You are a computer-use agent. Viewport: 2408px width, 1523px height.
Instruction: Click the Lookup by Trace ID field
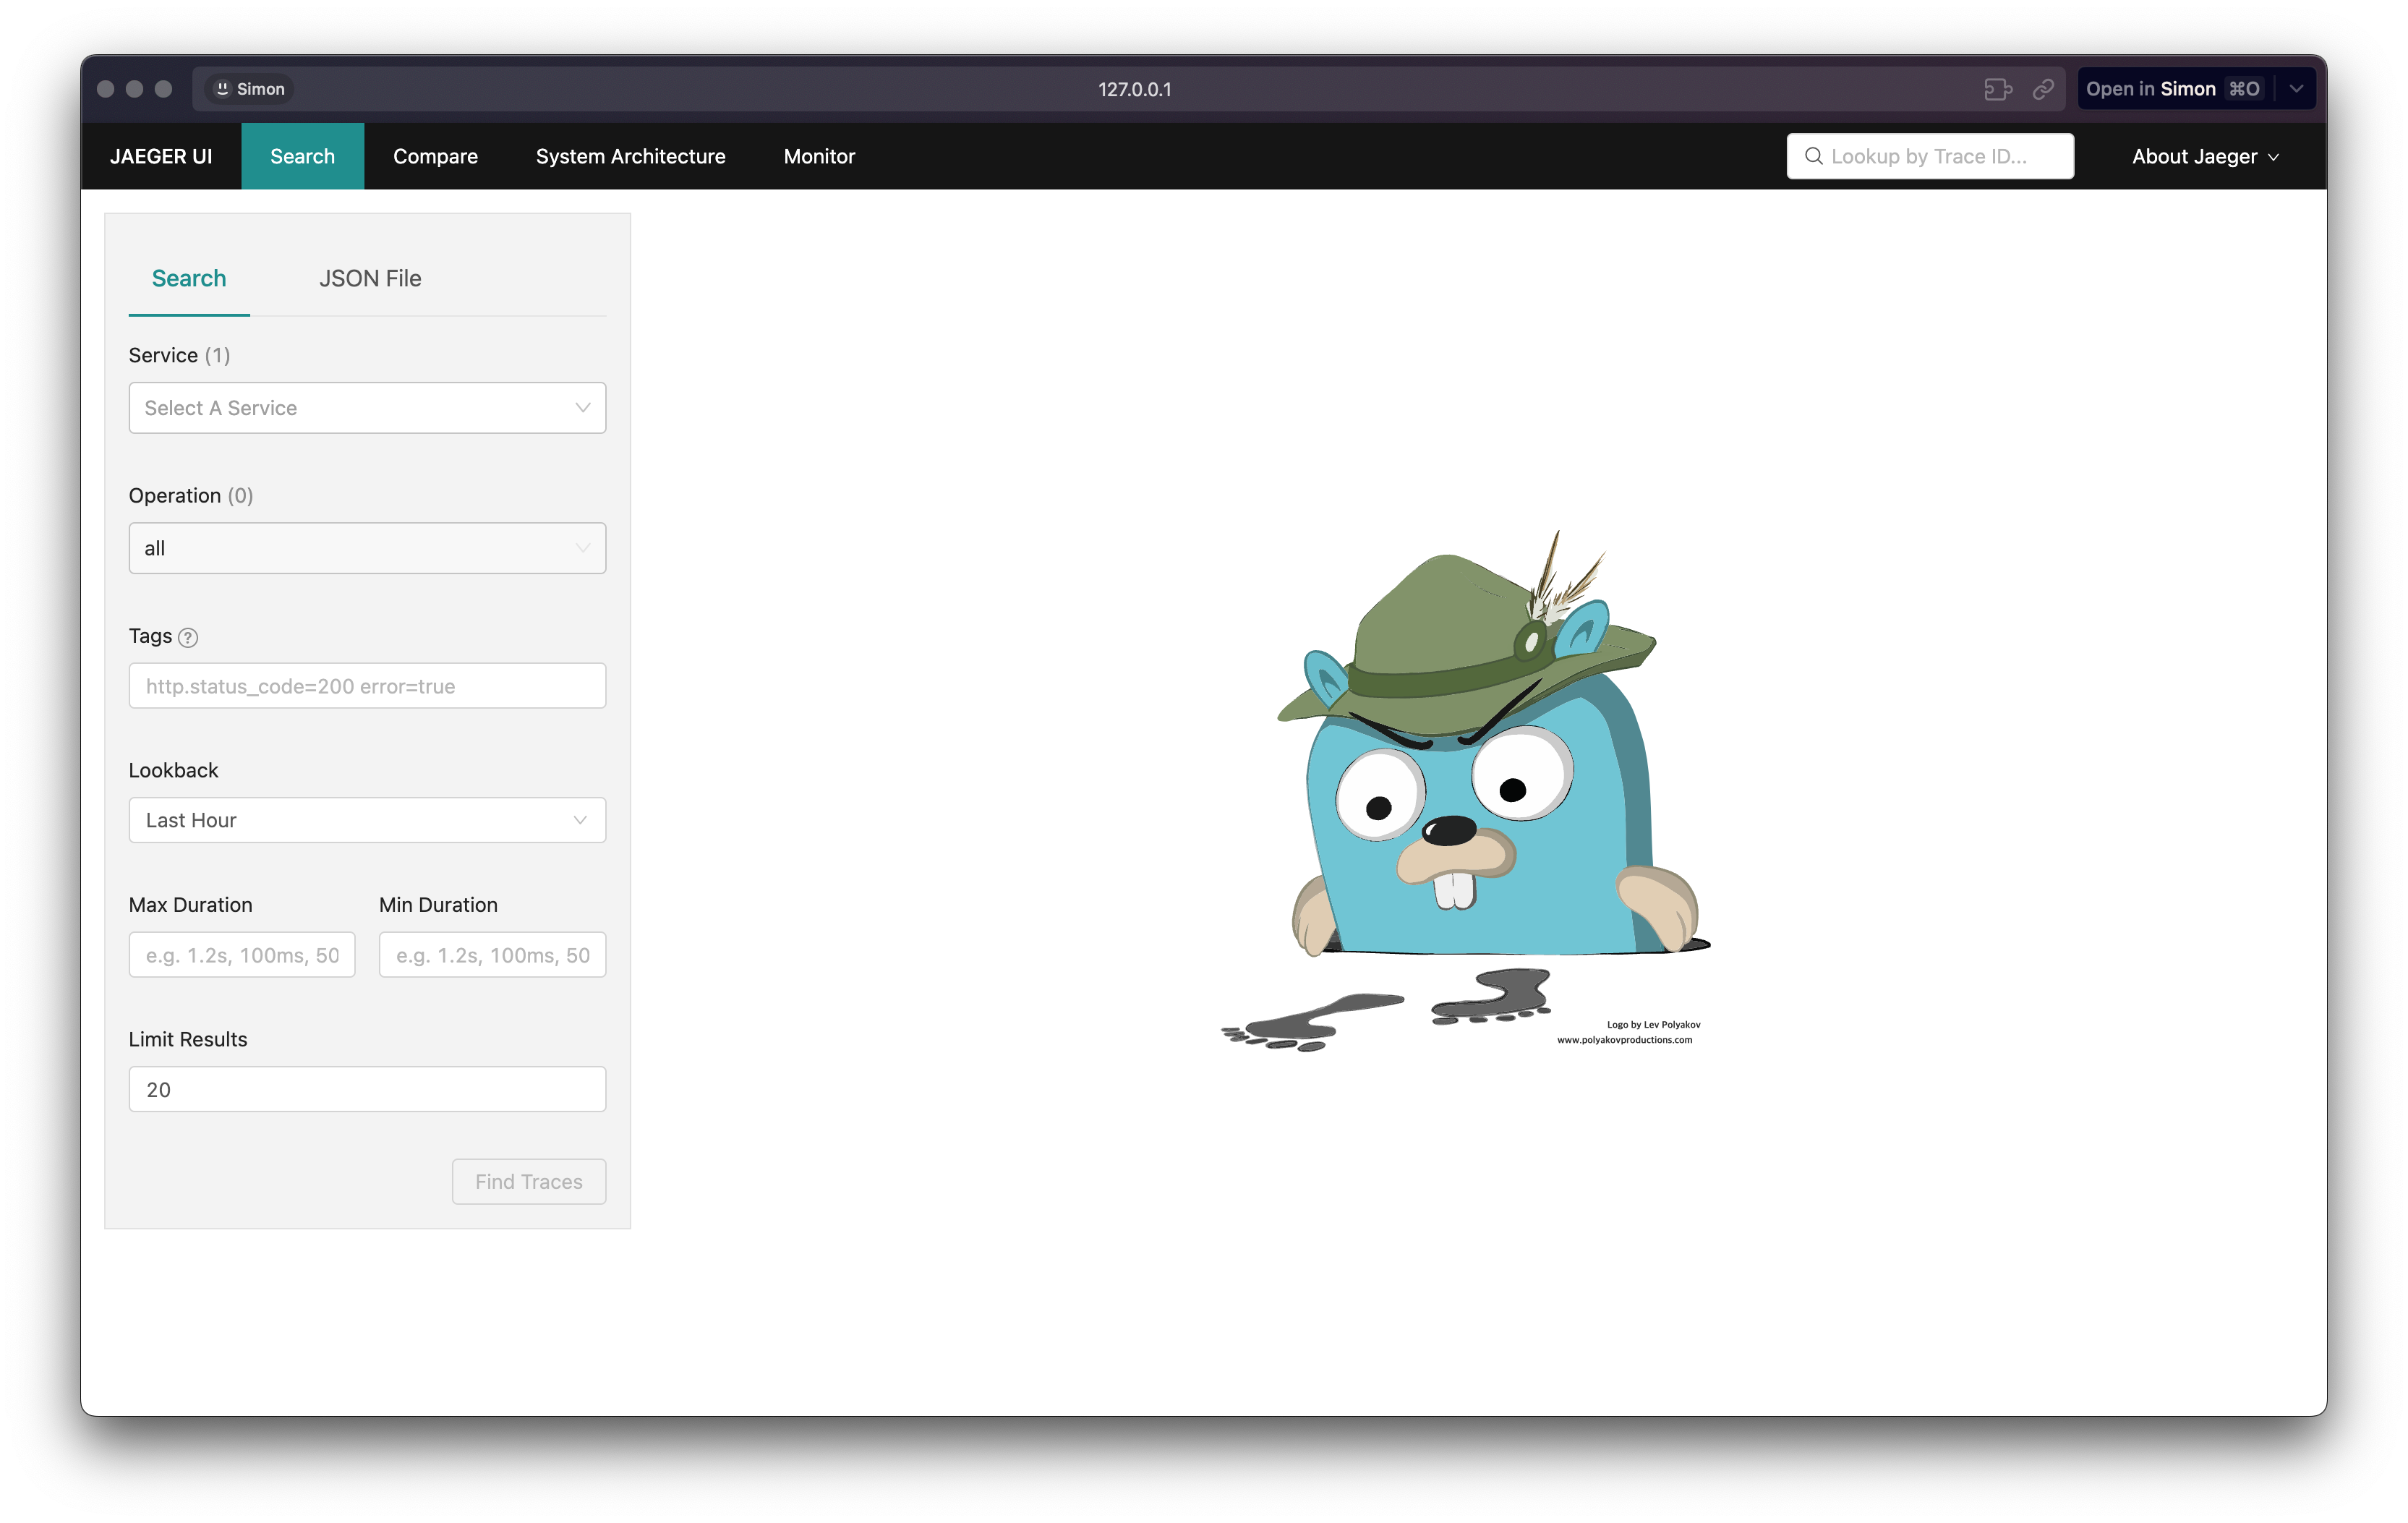pos(1930,156)
